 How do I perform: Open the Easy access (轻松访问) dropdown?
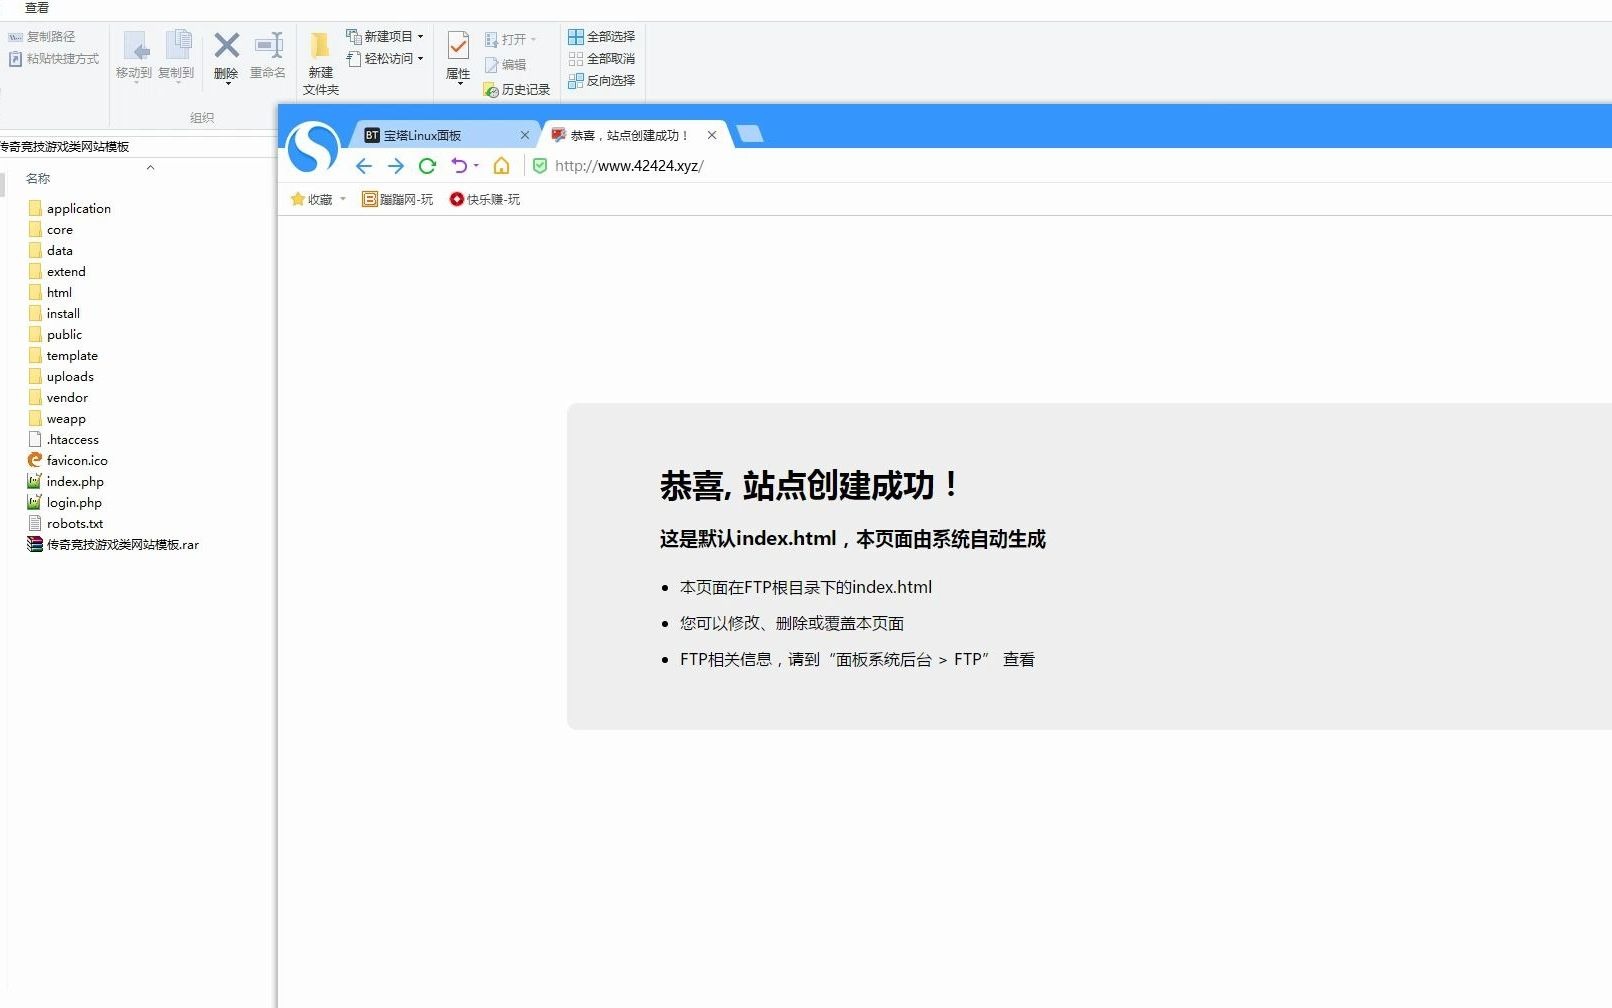coord(385,58)
